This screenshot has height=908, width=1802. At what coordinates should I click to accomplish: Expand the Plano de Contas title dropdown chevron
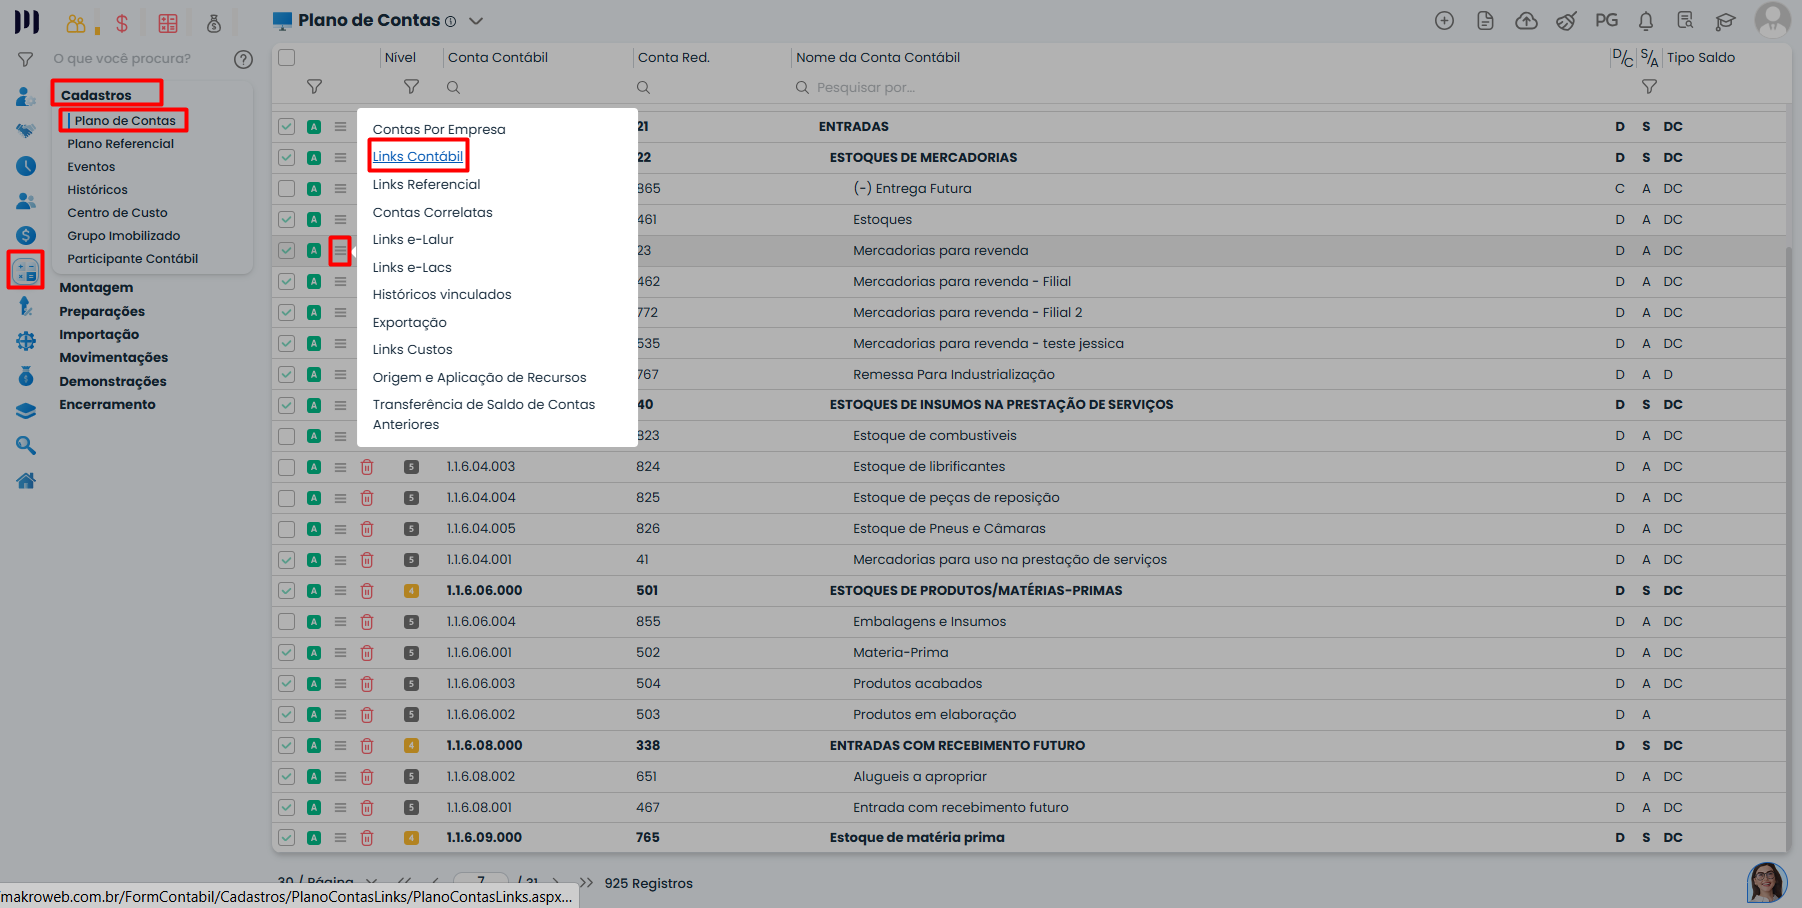tap(476, 21)
